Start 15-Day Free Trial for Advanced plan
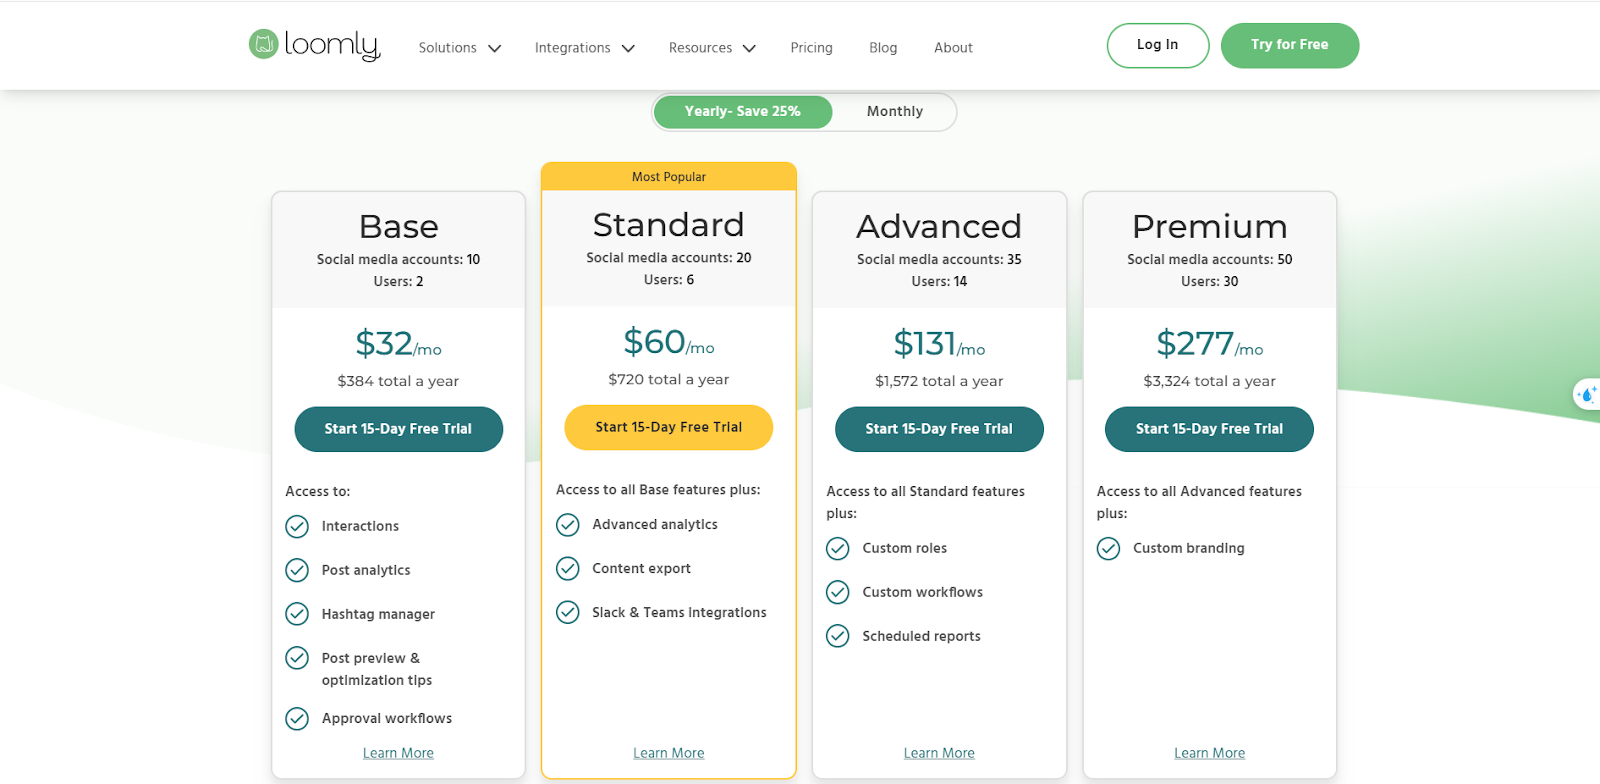1600x784 pixels. (x=939, y=429)
